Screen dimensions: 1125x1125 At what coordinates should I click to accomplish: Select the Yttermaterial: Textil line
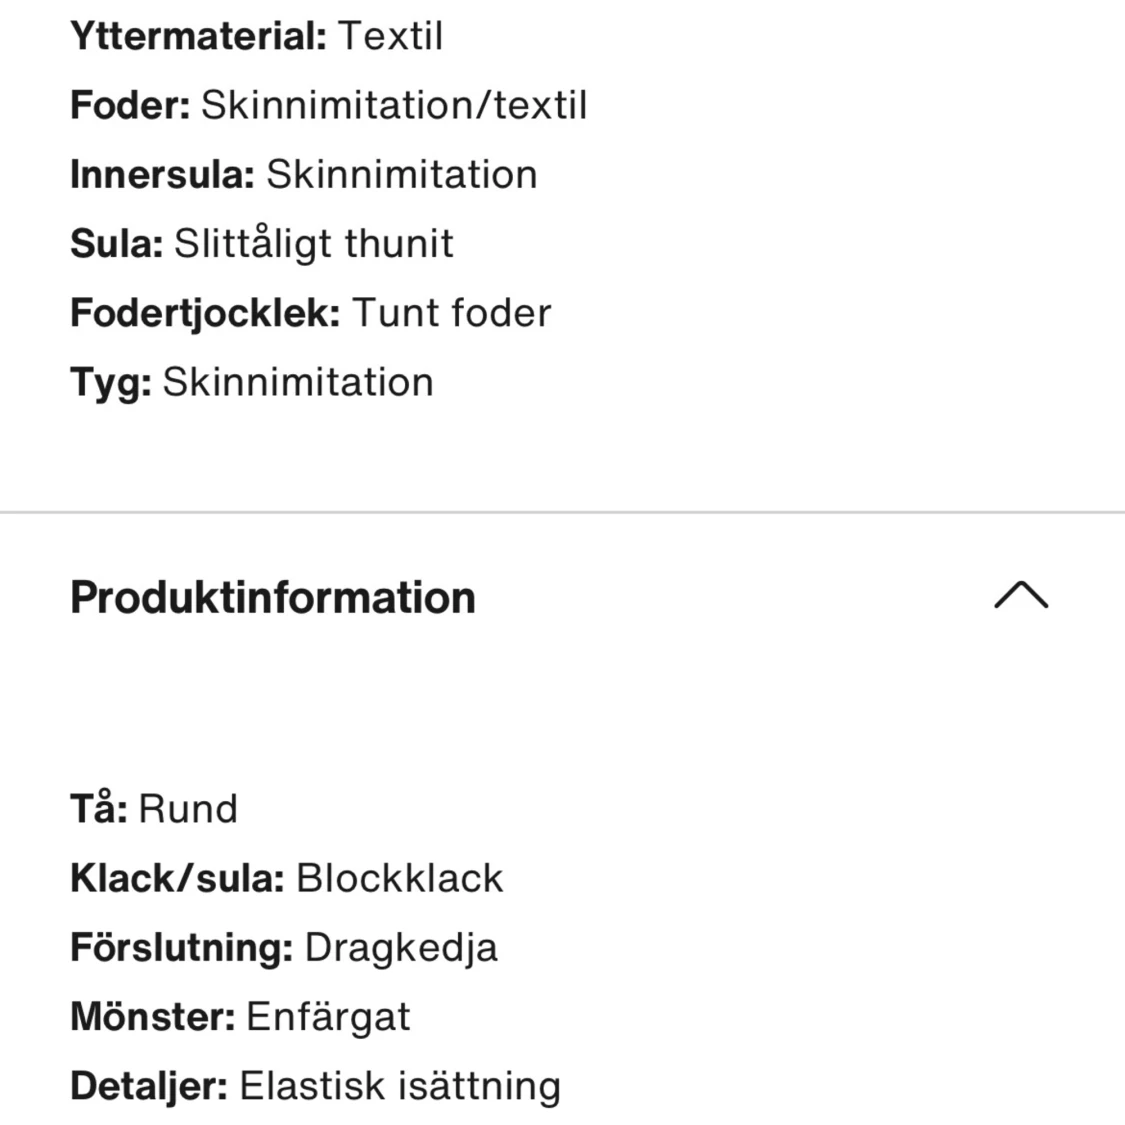[x=256, y=36]
